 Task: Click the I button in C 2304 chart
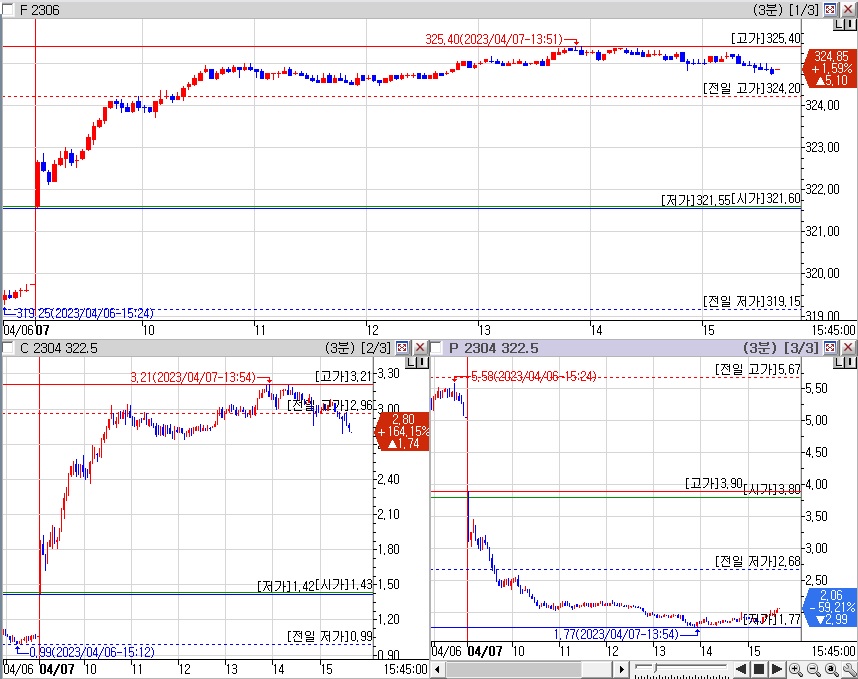point(422,362)
